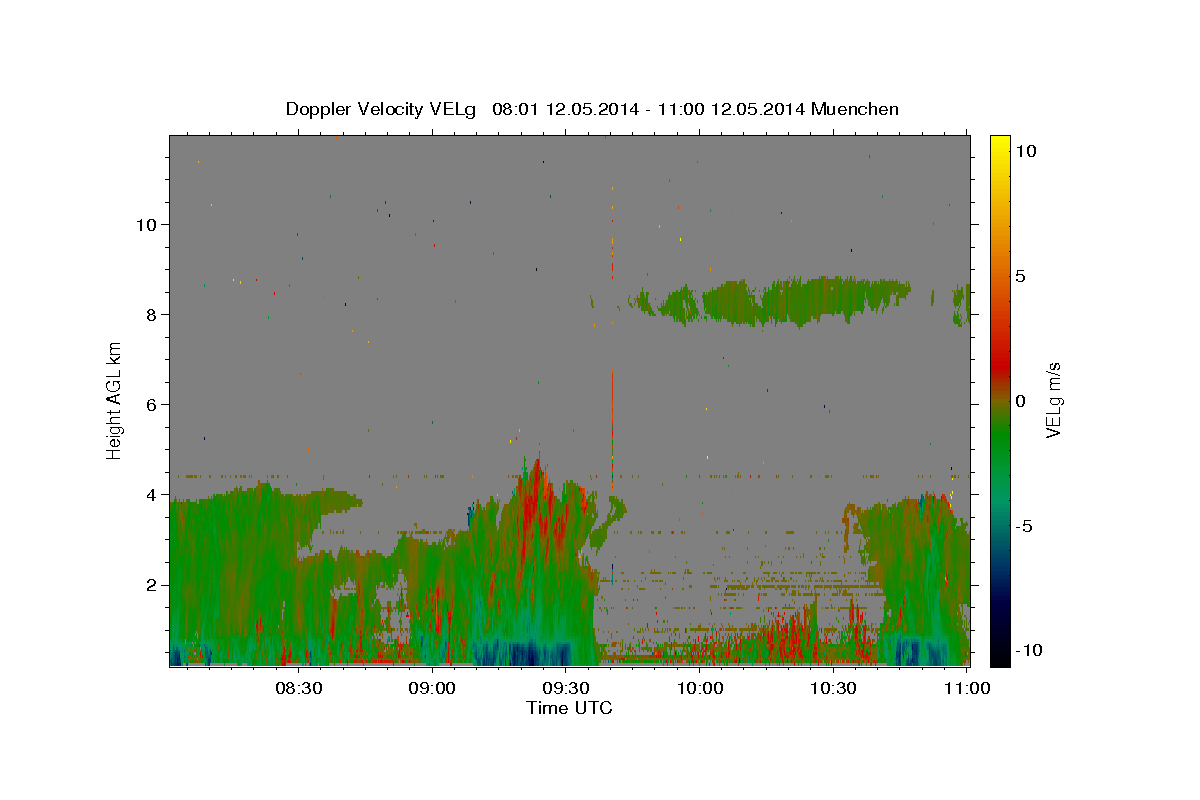The width and height of the screenshot is (1200, 800).
Task: Click the colorbar value -10 label
Action: click(1030, 651)
